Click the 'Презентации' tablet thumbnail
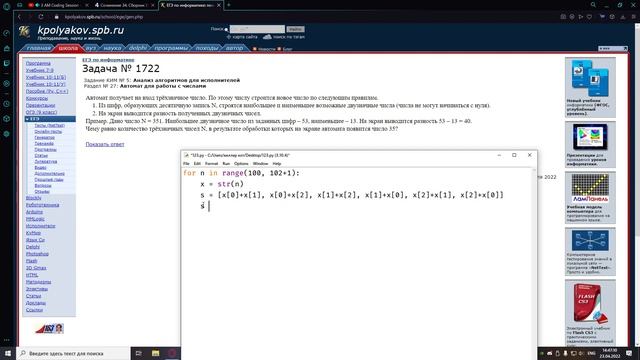Viewport: 640px width, 360px height. tap(590, 137)
